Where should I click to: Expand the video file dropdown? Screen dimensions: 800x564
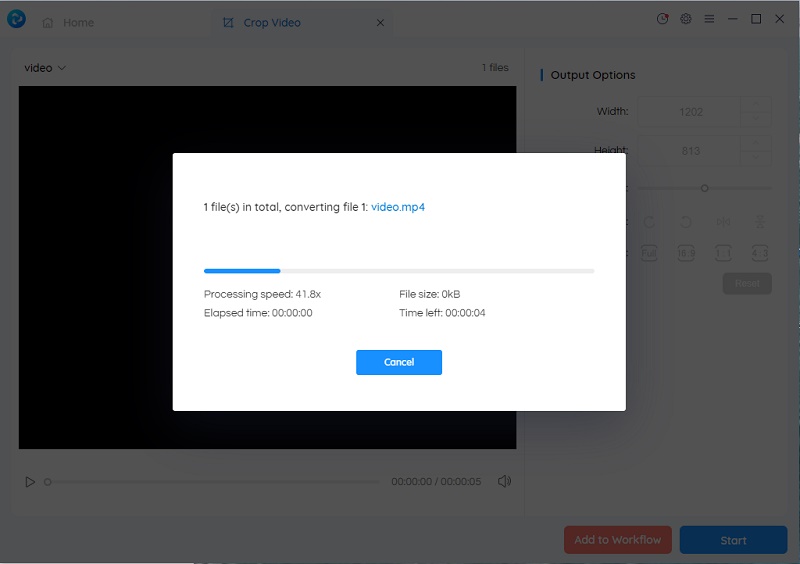click(45, 68)
